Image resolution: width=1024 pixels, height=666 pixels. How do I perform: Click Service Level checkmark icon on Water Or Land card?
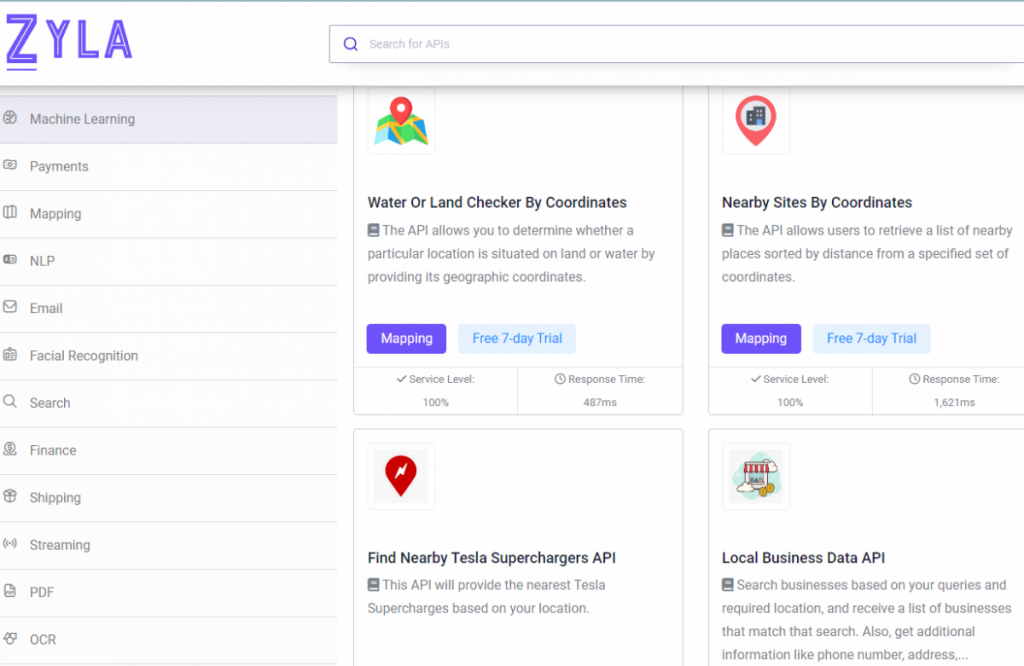click(x=401, y=379)
